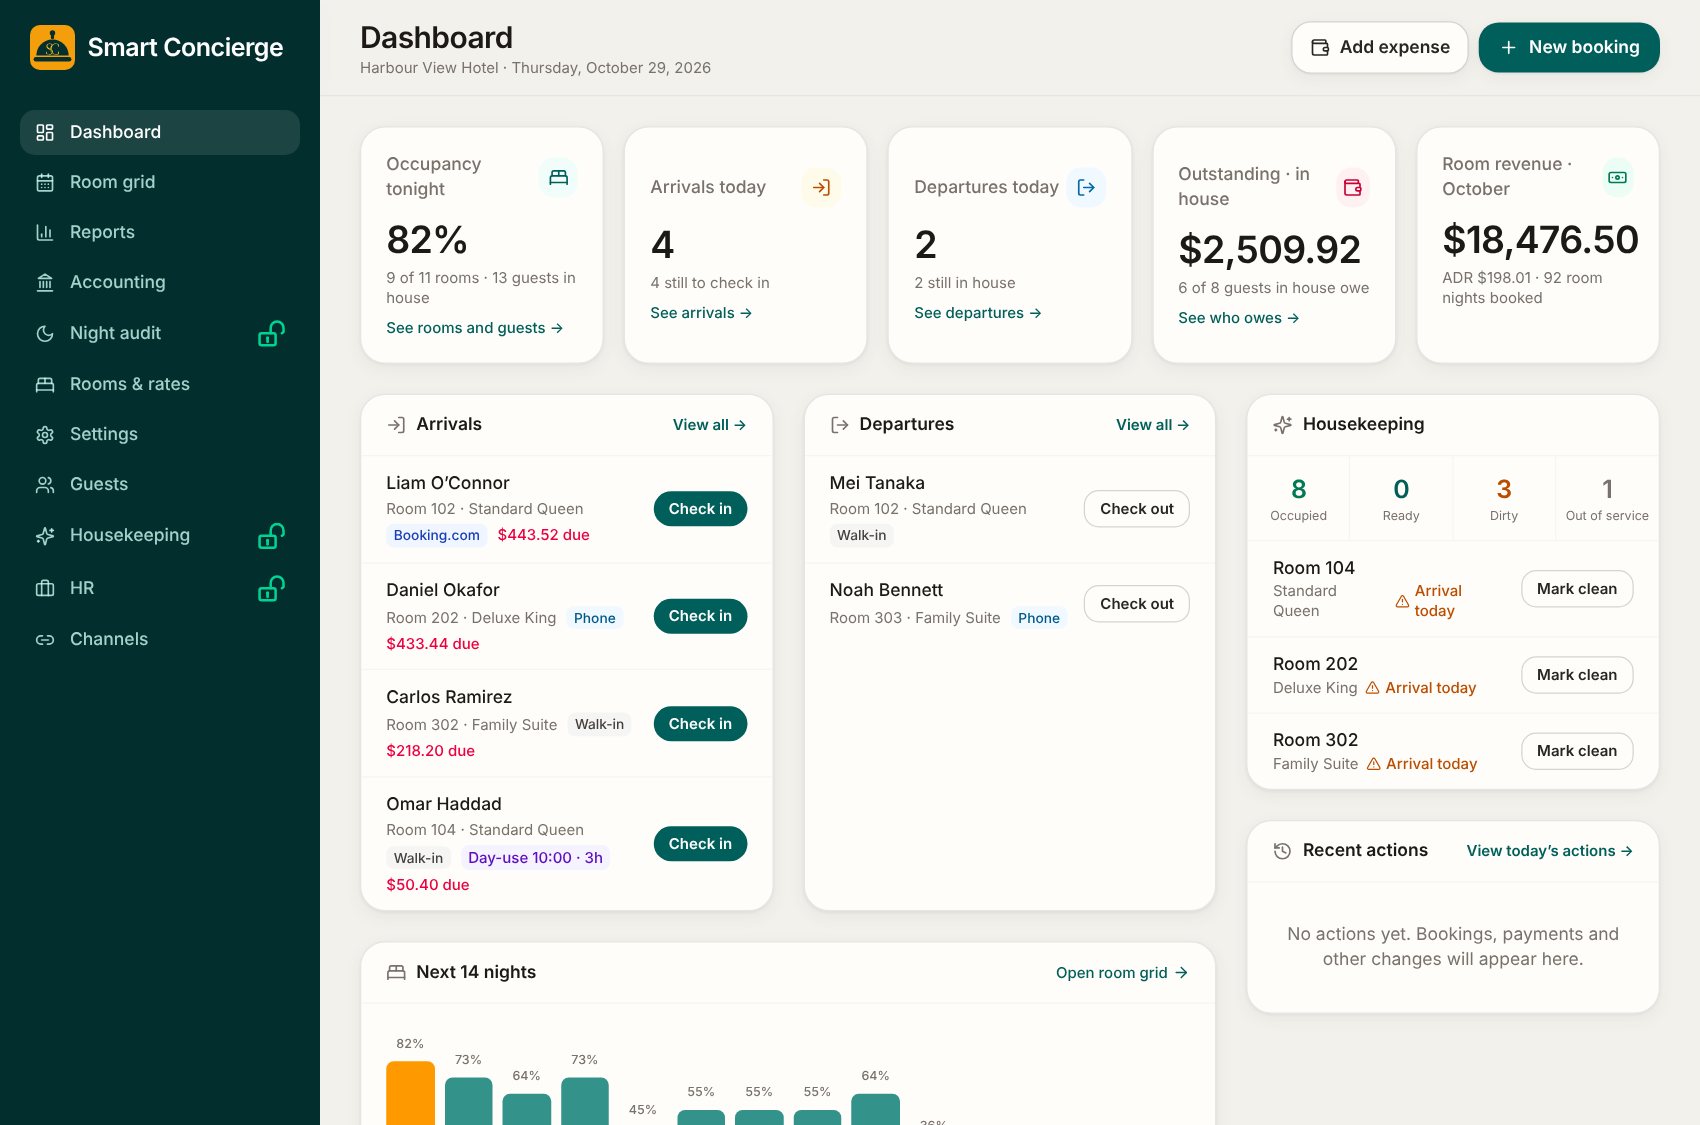Click View all in Arrivals panel

[709, 425]
